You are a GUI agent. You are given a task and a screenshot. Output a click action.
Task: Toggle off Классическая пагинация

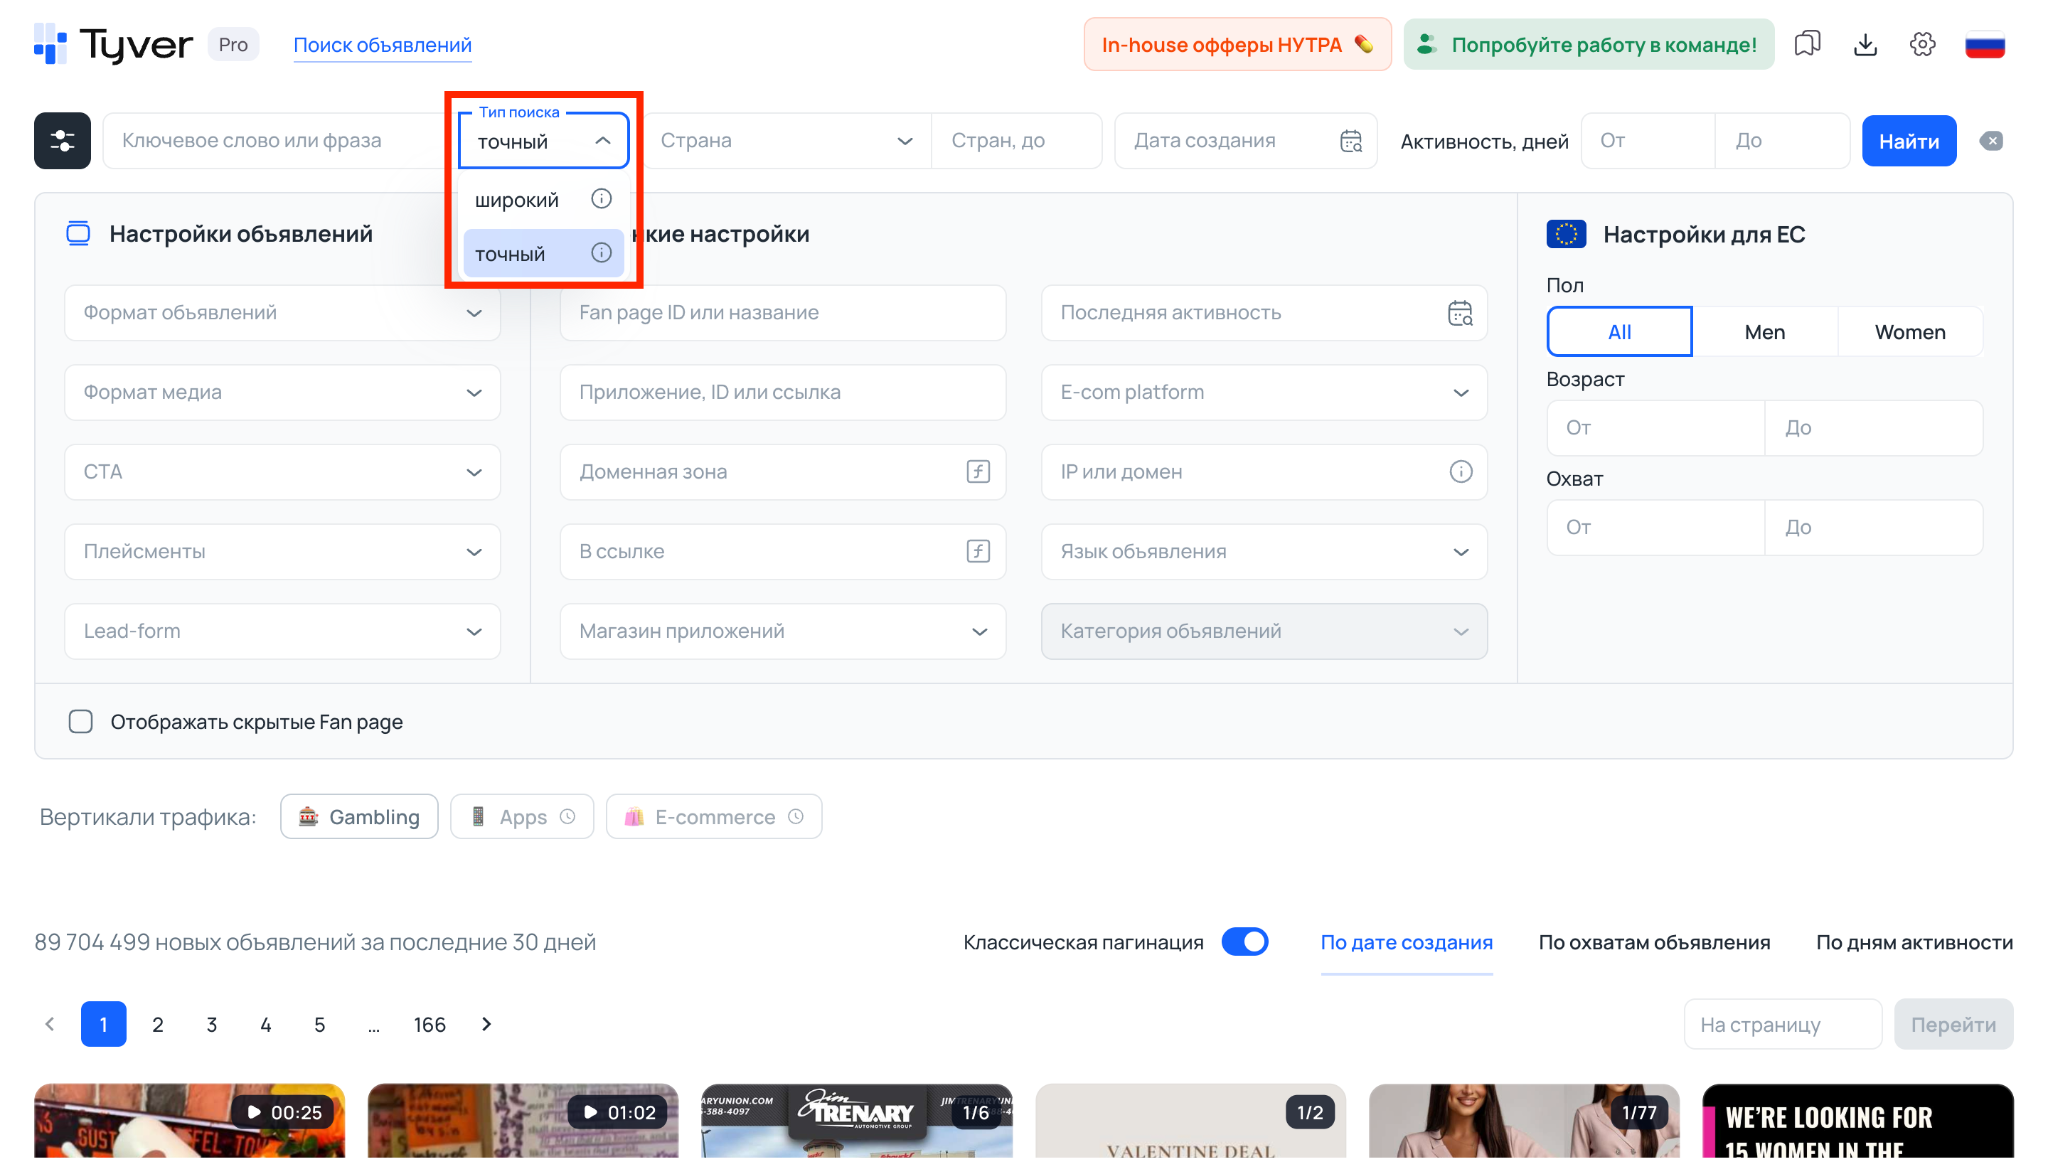click(1245, 941)
